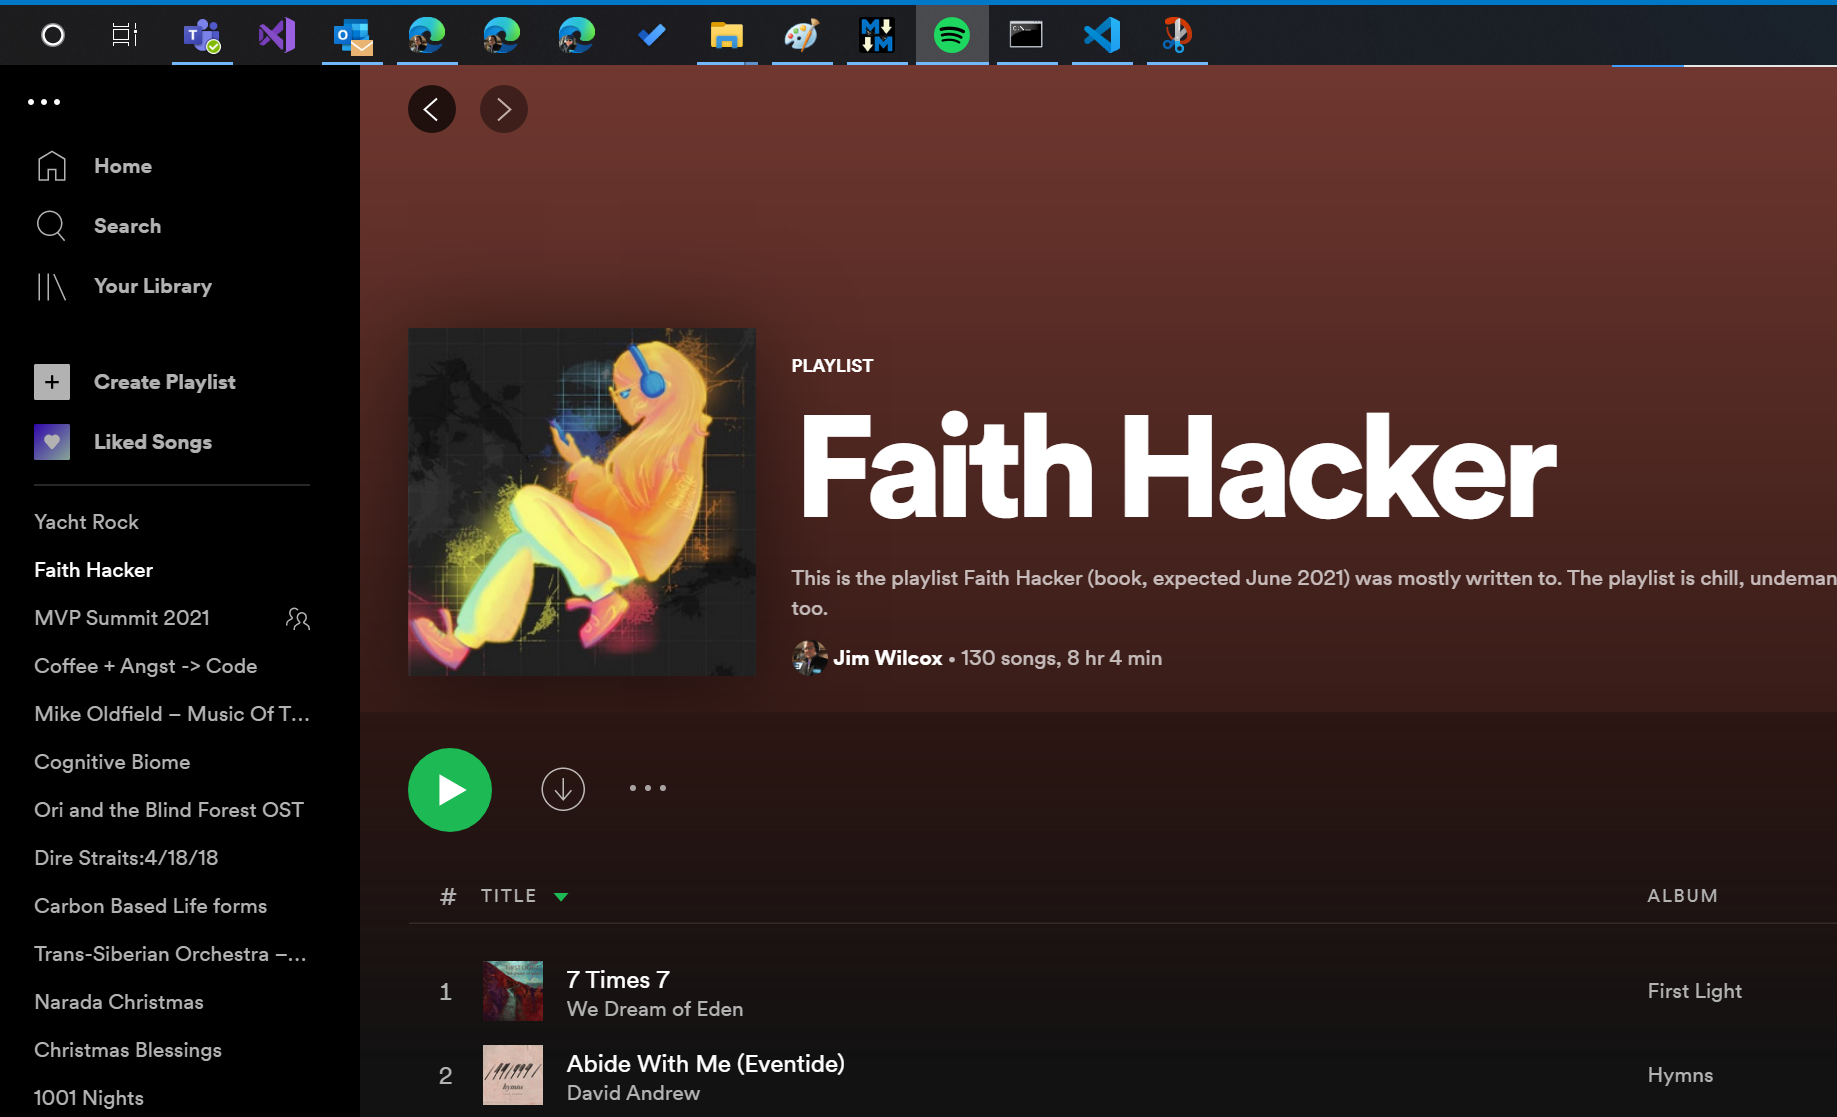Click the collaborative icon beside MVP Summit 2021
This screenshot has height=1117, width=1837.
[298, 619]
